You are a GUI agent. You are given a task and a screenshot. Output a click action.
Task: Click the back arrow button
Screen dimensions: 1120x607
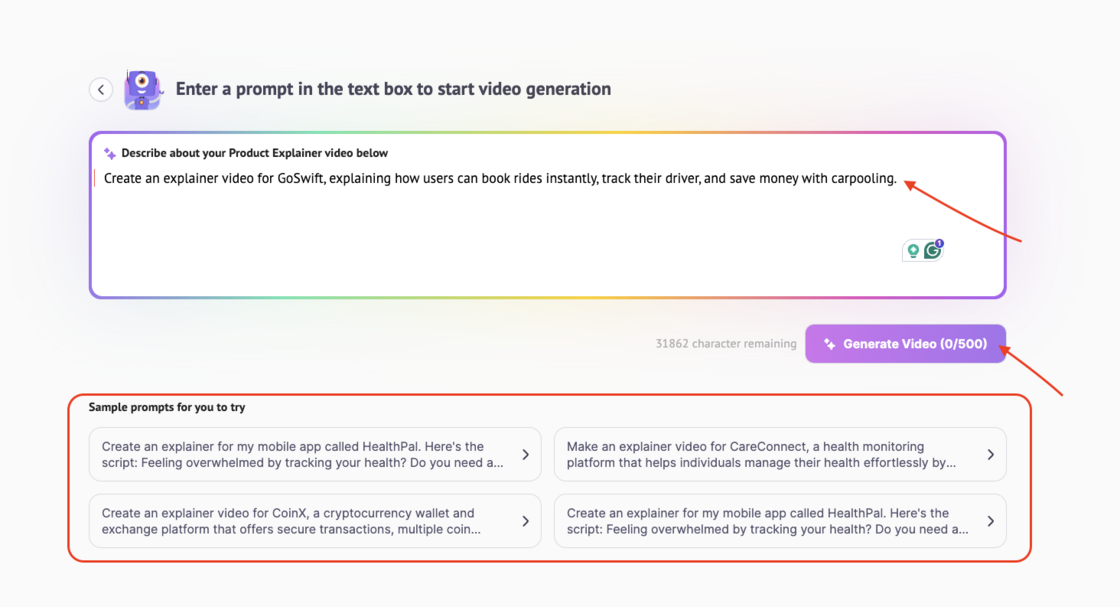tap(101, 89)
